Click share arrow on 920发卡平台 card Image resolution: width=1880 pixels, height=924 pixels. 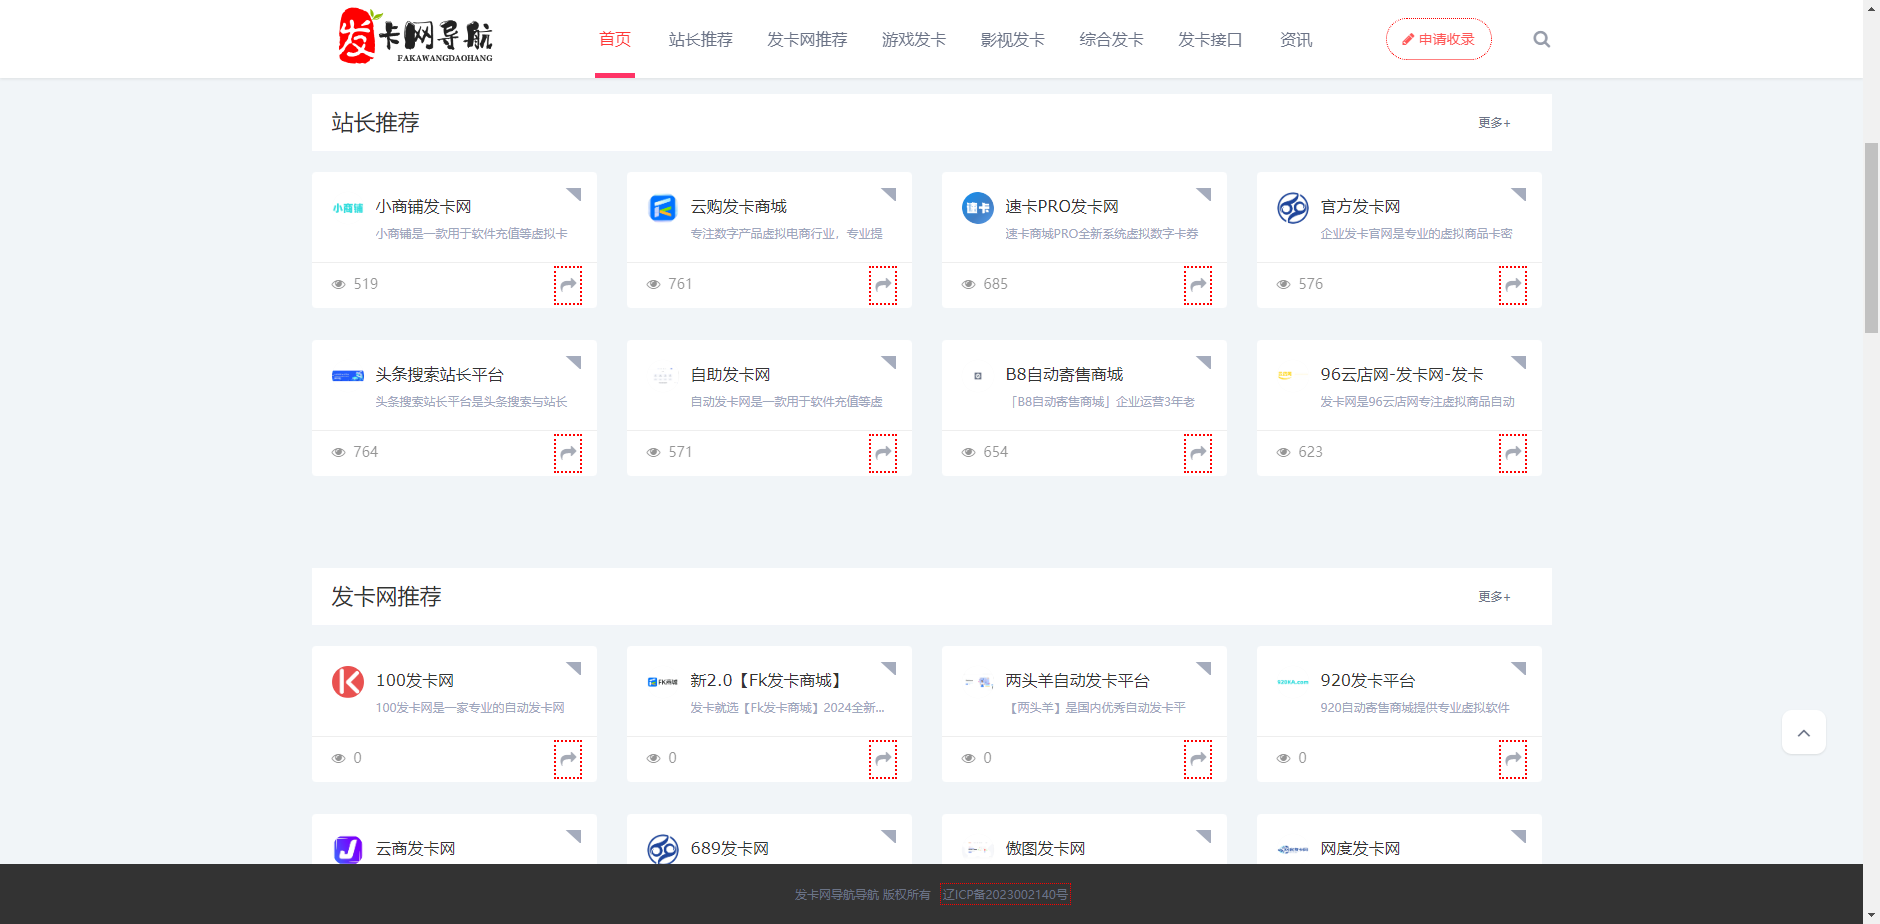click(x=1513, y=759)
